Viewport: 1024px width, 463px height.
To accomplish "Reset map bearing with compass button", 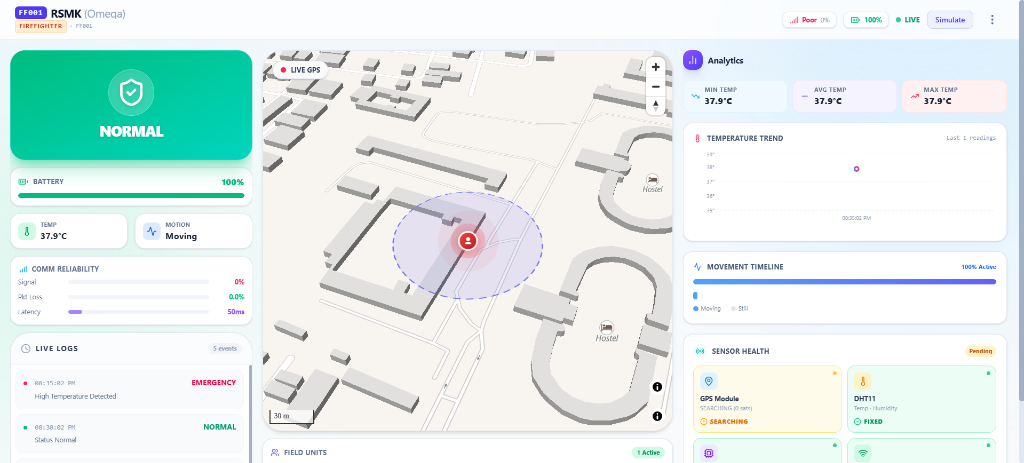I will (x=656, y=106).
